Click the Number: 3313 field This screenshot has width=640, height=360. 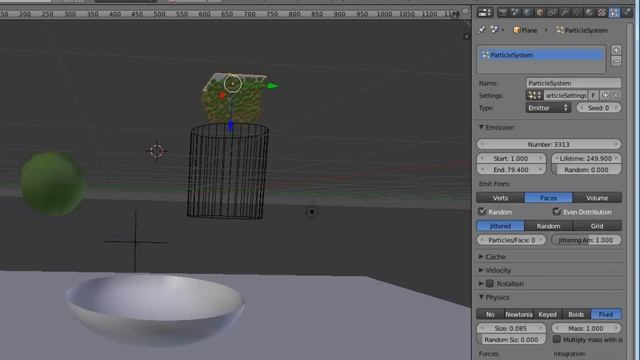(x=549, y=144)
